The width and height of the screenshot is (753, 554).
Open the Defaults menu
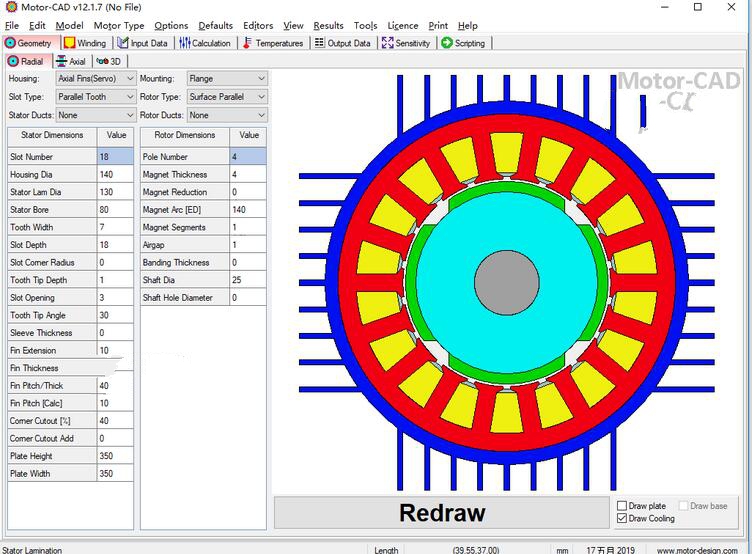215,25
